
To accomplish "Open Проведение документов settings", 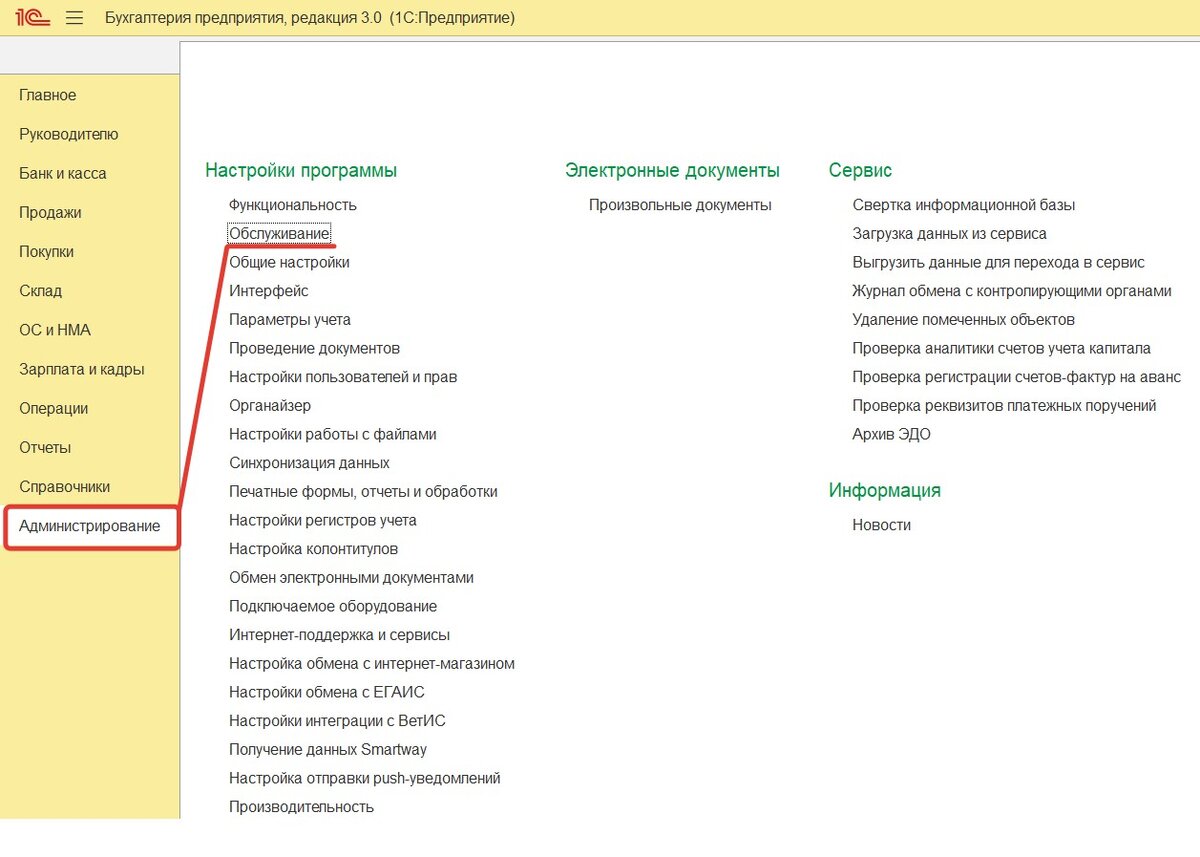I will (314, 348).
